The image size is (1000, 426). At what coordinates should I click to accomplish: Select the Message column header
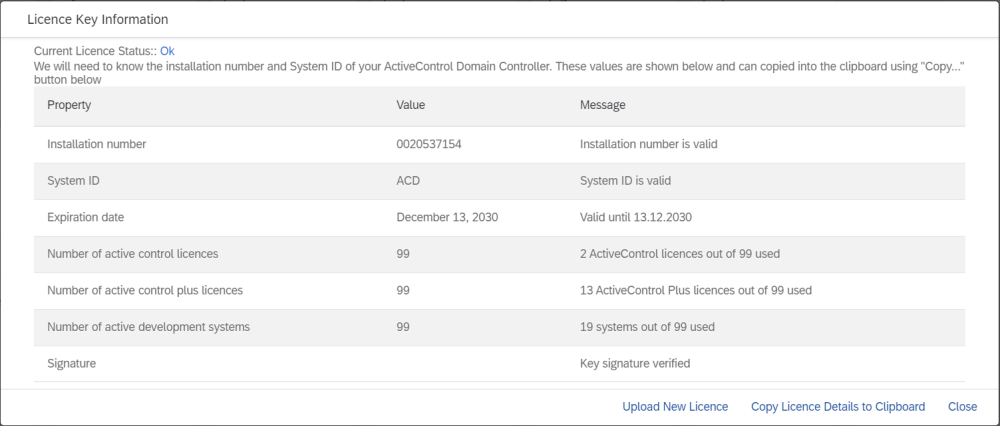point(603,105)
